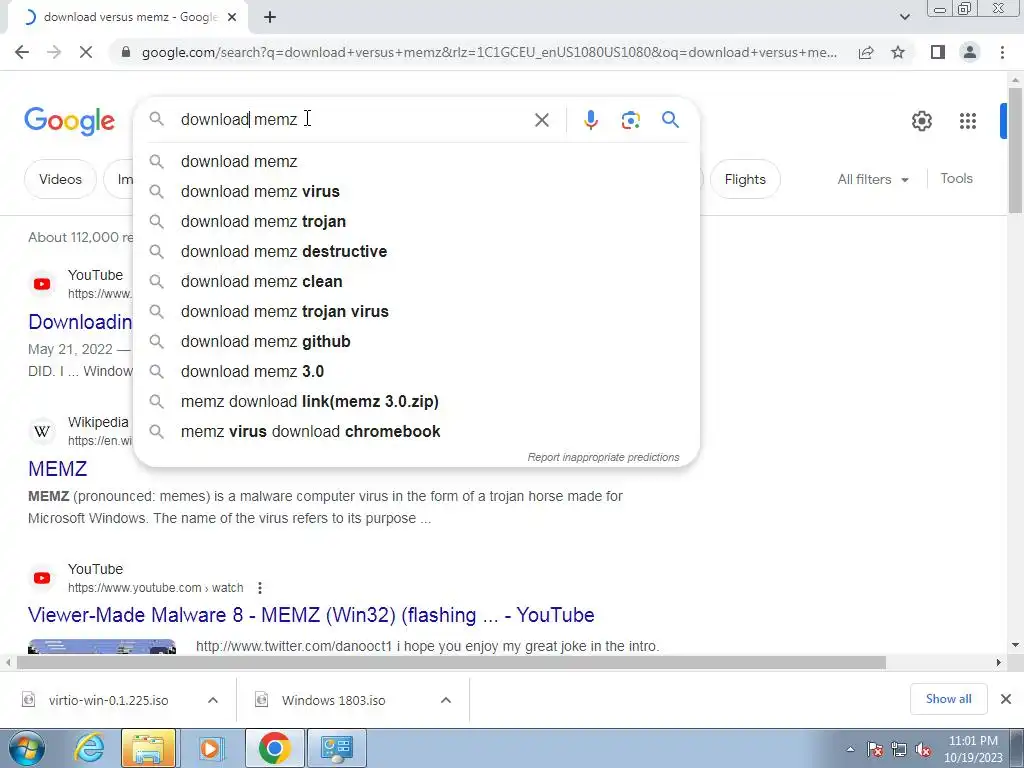Choose suggestion 'download memz clean'

pos(417,281)
